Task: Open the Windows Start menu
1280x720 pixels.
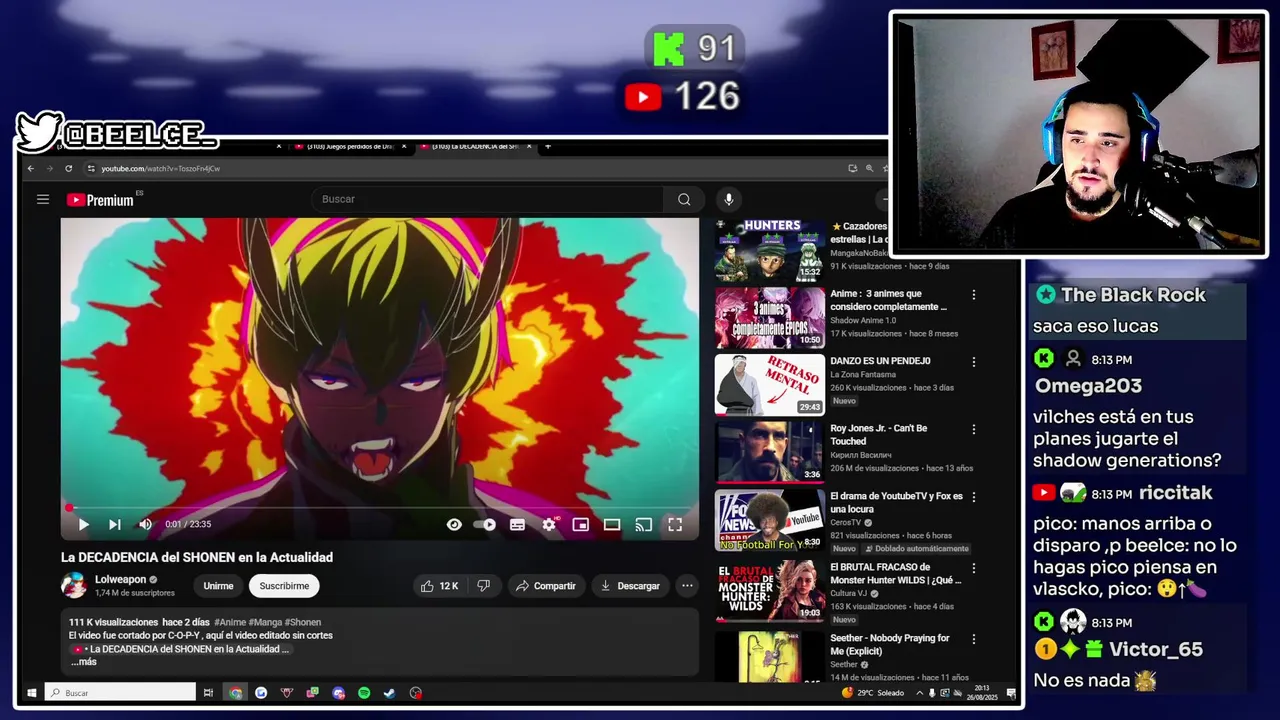Action: [x=31, y=692]
